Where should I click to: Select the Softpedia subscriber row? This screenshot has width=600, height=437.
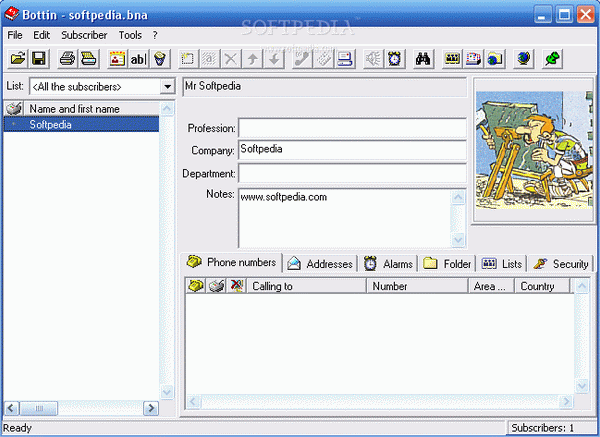coord(81,124)
